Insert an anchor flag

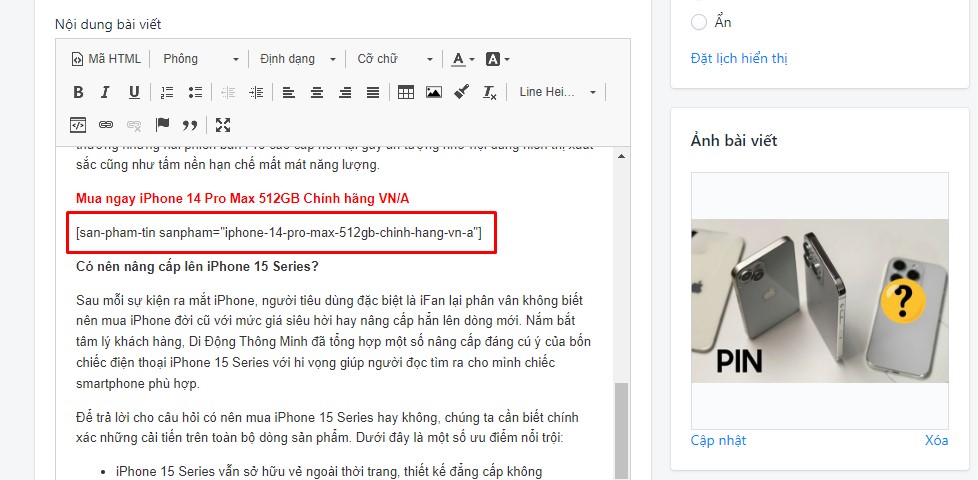(x=162, y=125)
